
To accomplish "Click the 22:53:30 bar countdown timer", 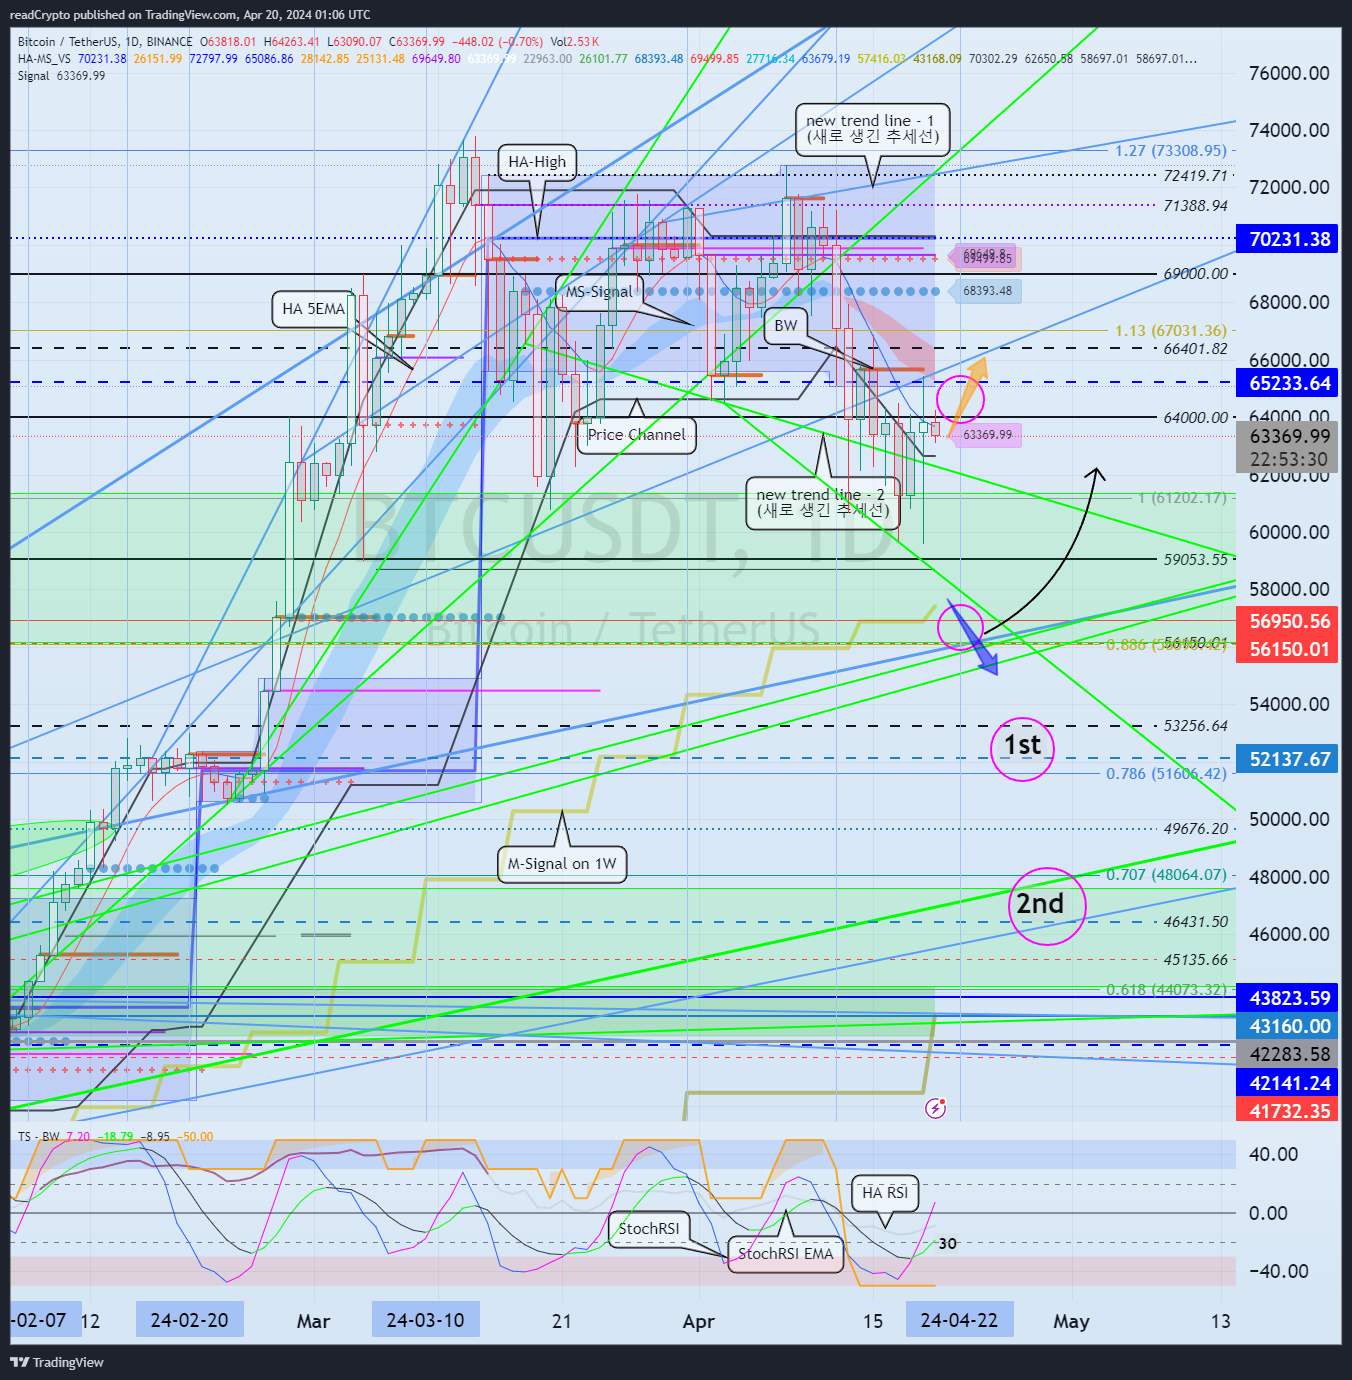I will (x=1289, y=460).
